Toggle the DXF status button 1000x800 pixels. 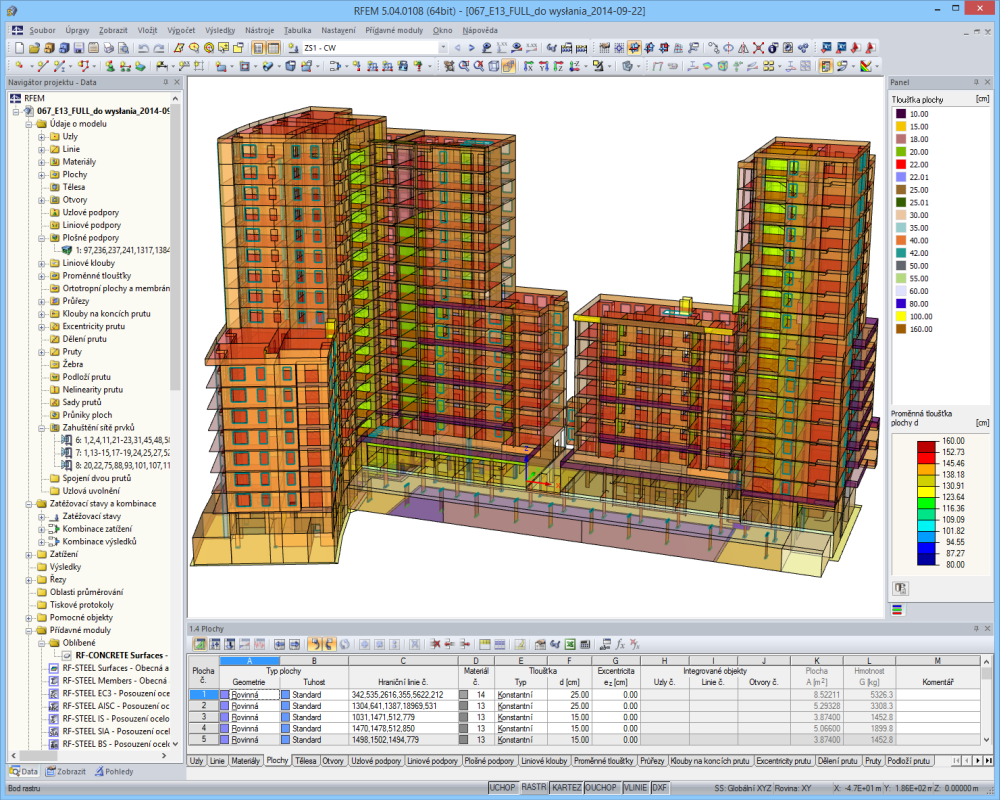(659, 787)
